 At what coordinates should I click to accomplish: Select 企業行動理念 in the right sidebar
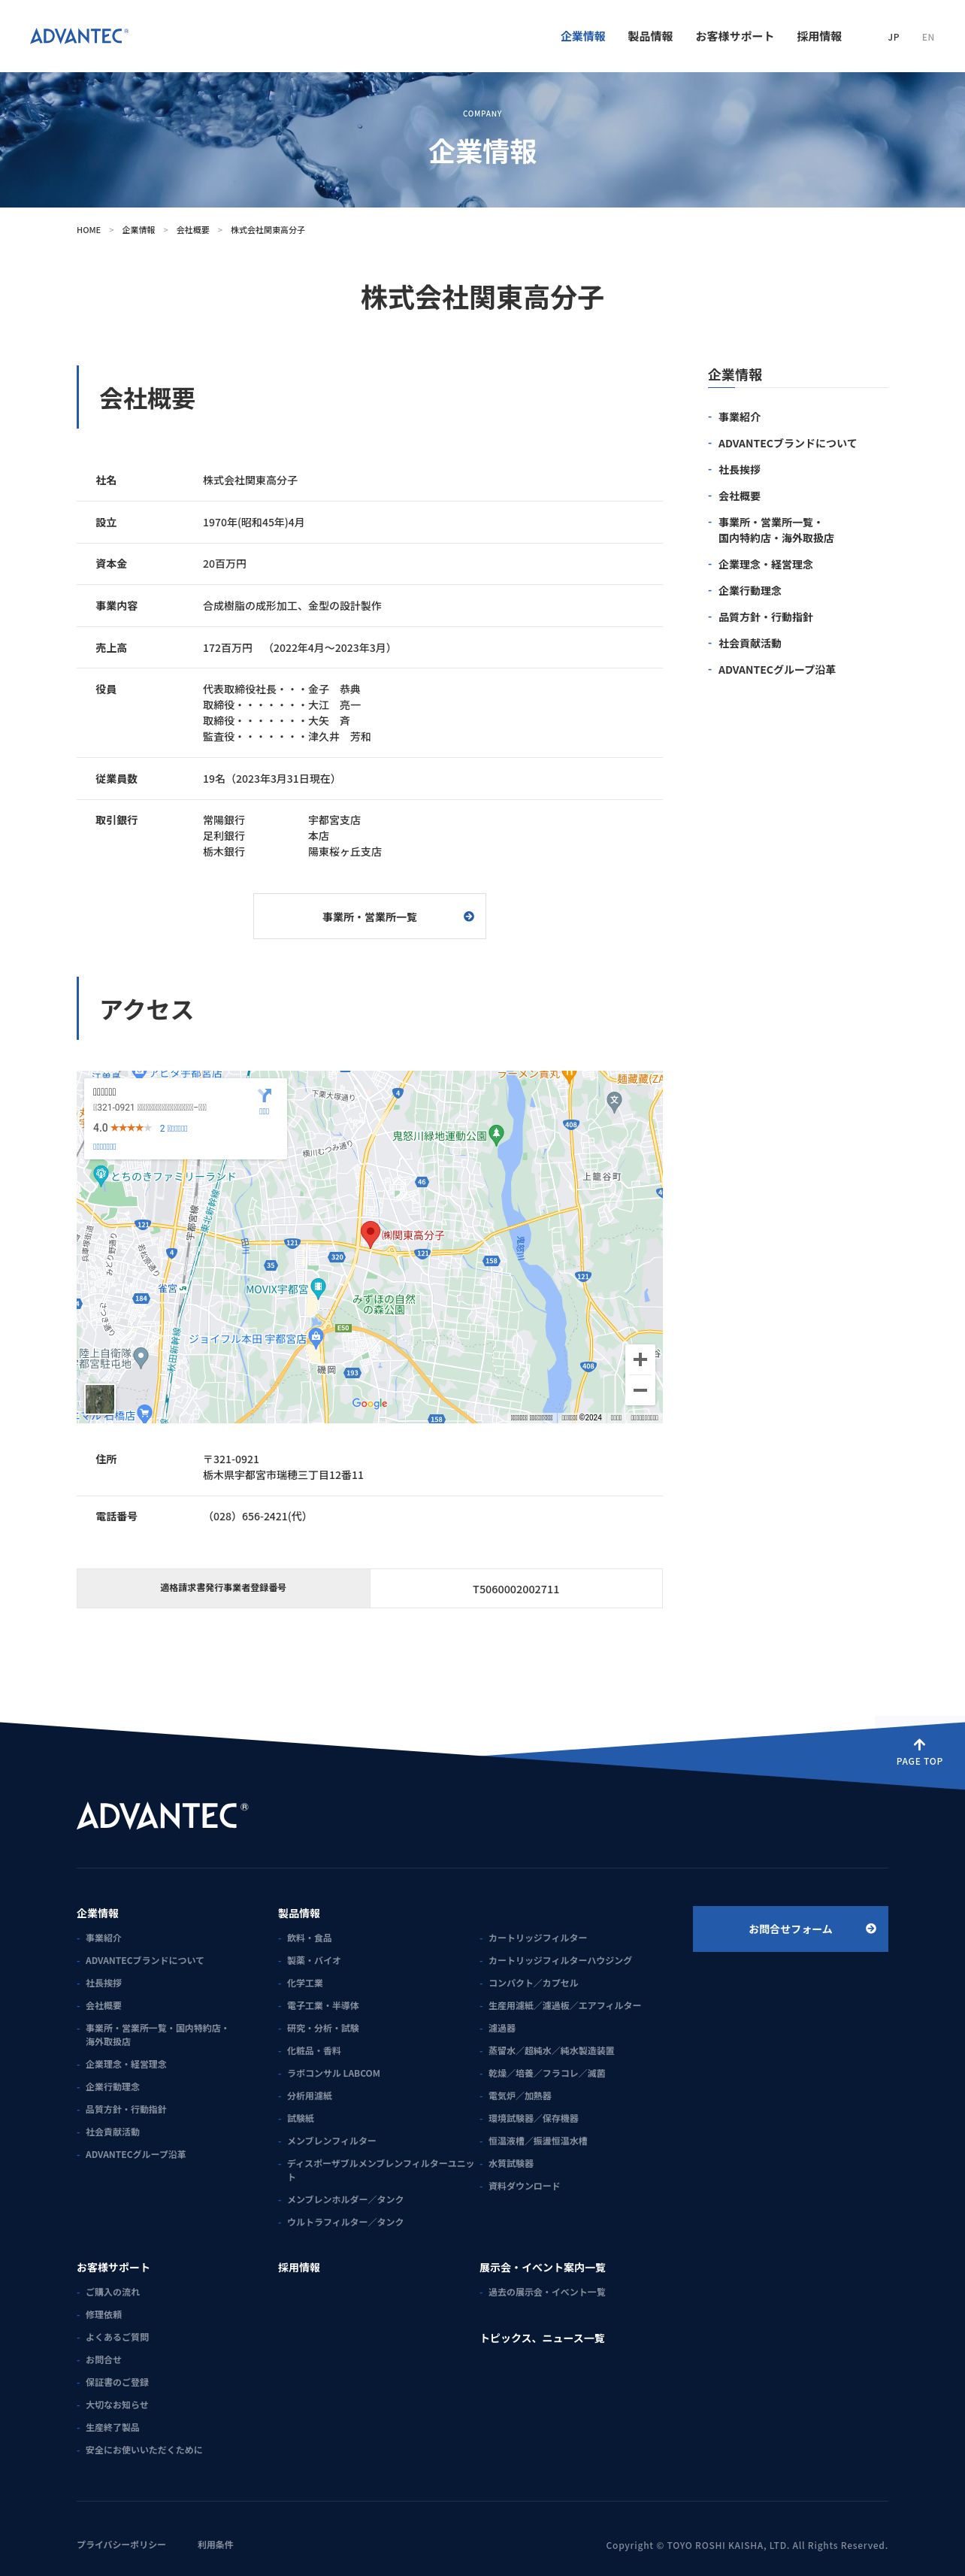coord(750,591)
